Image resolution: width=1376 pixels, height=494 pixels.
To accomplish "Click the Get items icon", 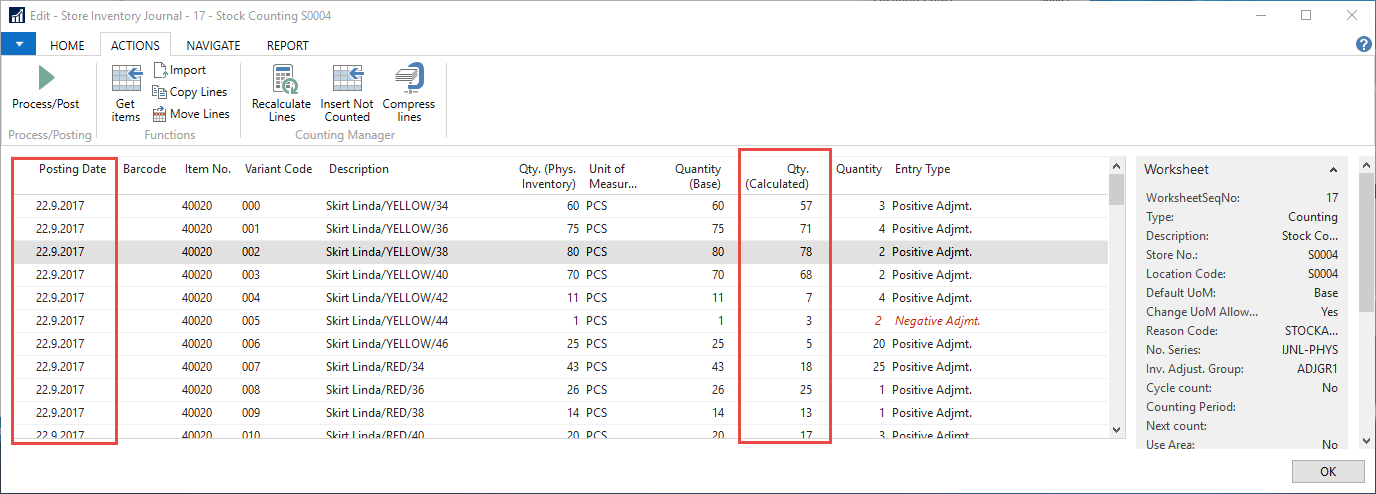I will pyautogui.click(x=126, y=79).
